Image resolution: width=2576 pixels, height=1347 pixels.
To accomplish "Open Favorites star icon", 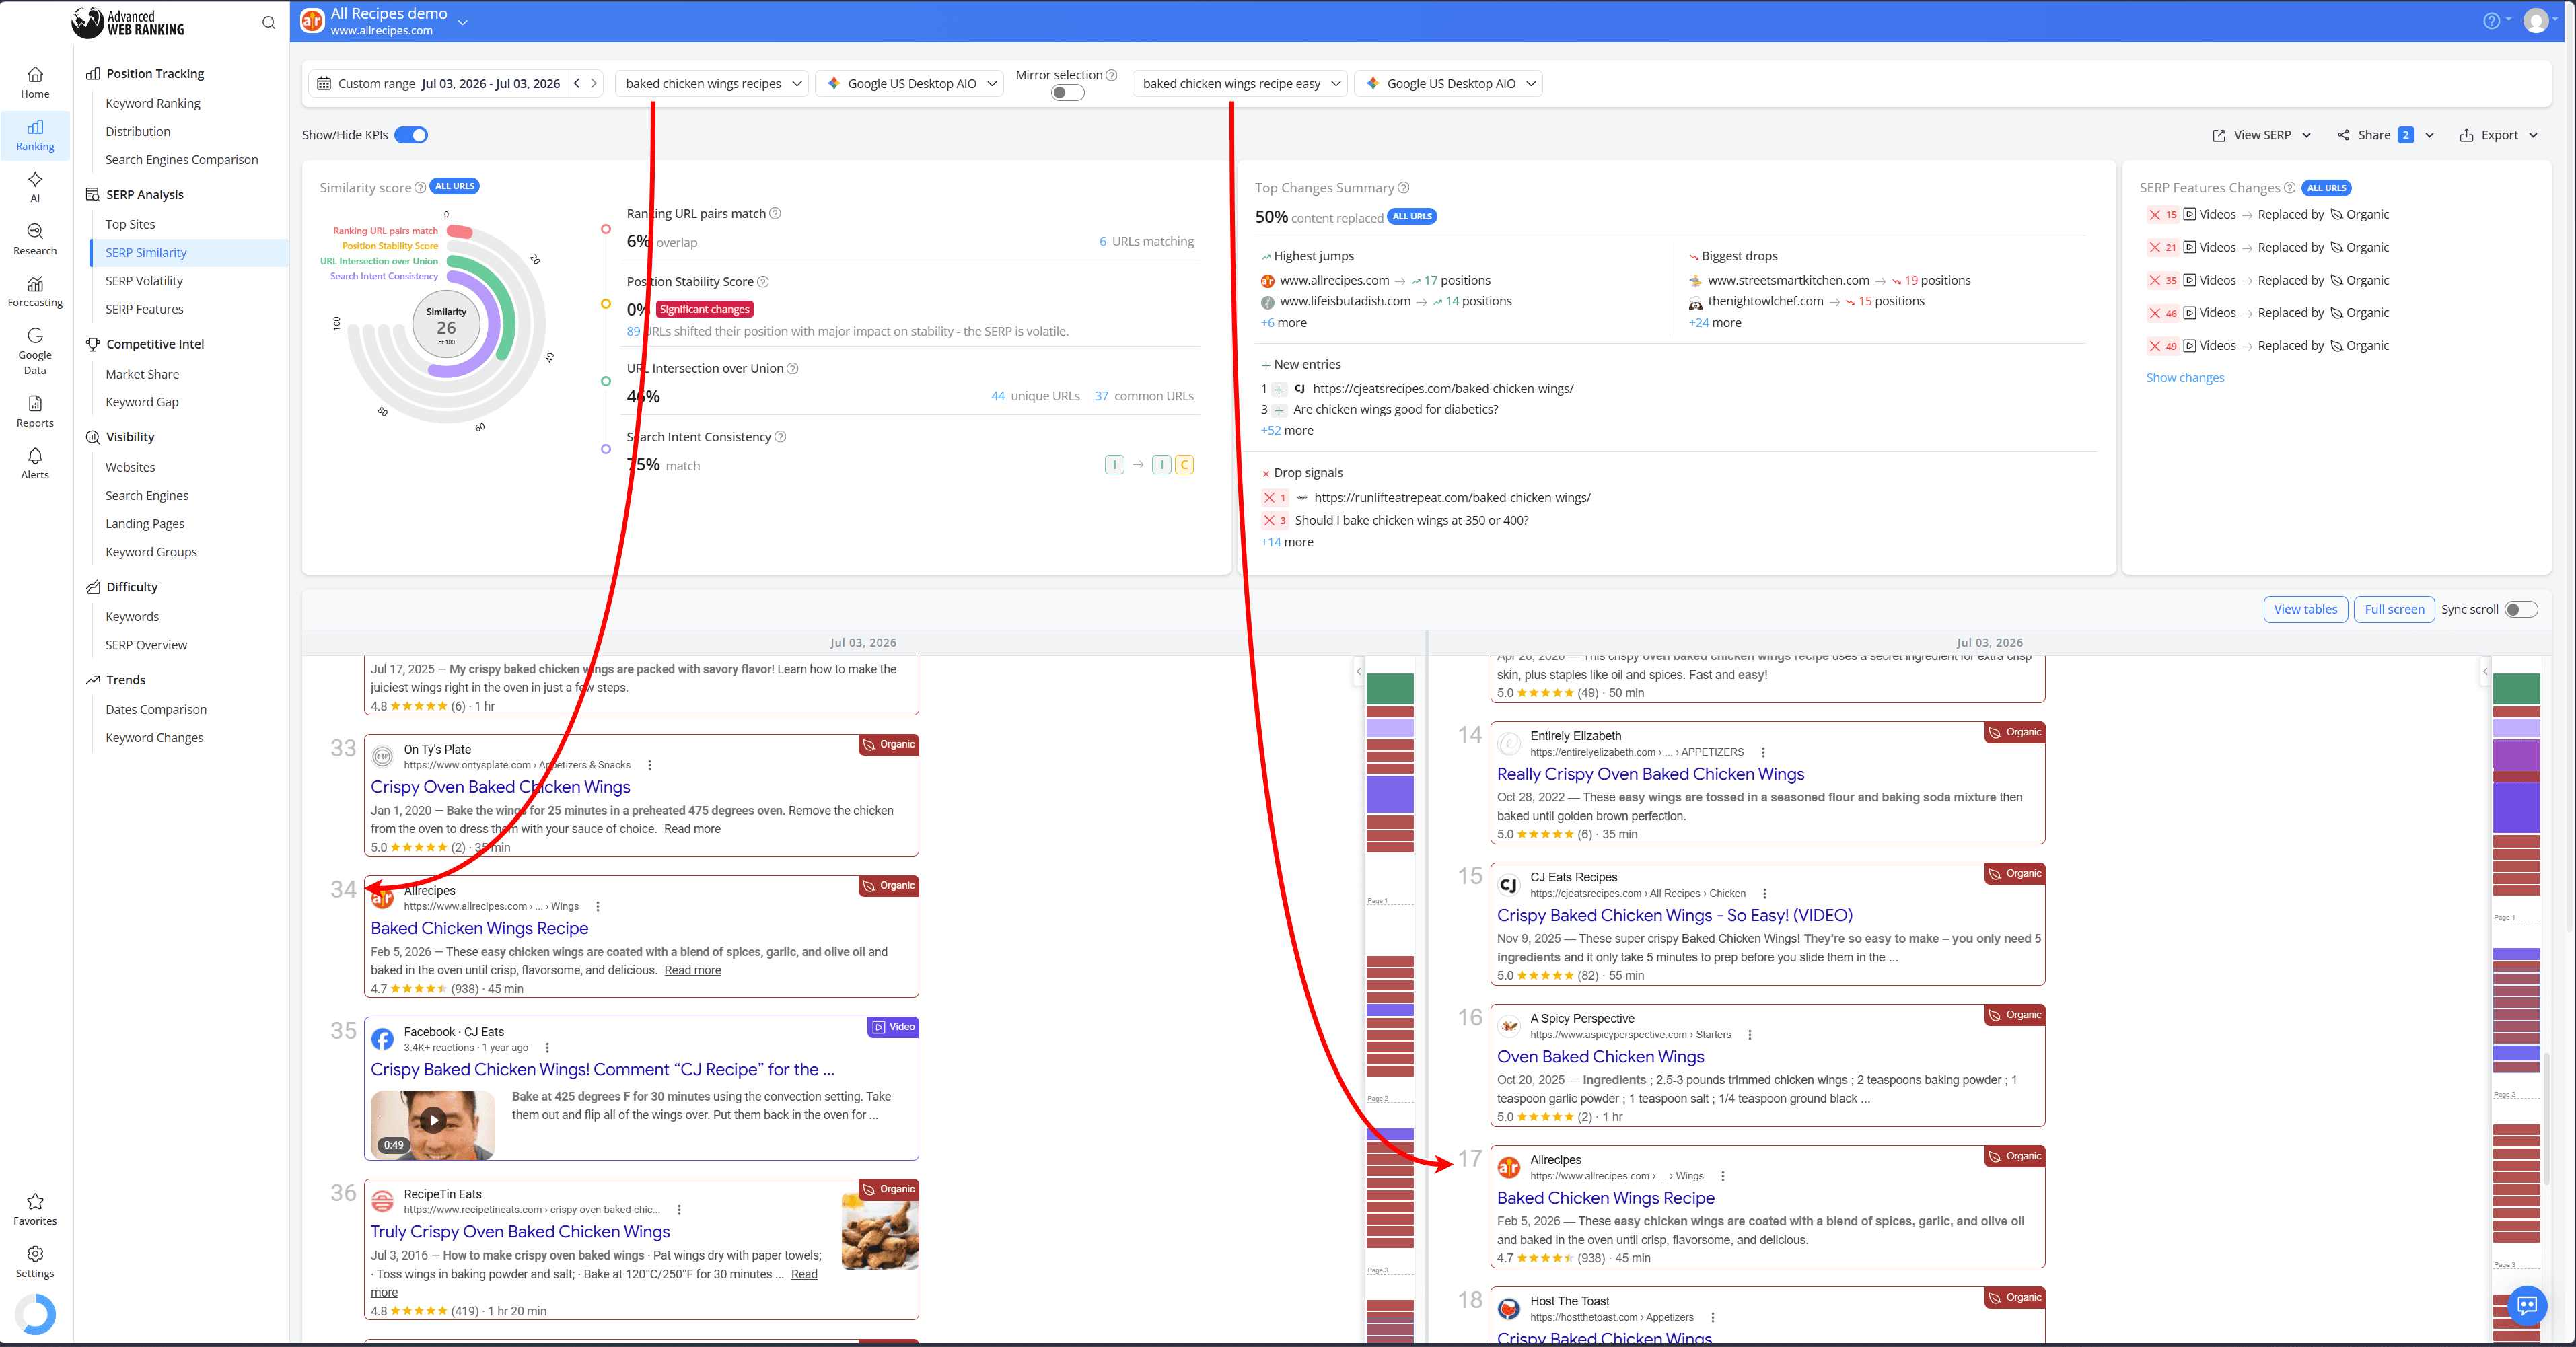I will (35, 1209).
